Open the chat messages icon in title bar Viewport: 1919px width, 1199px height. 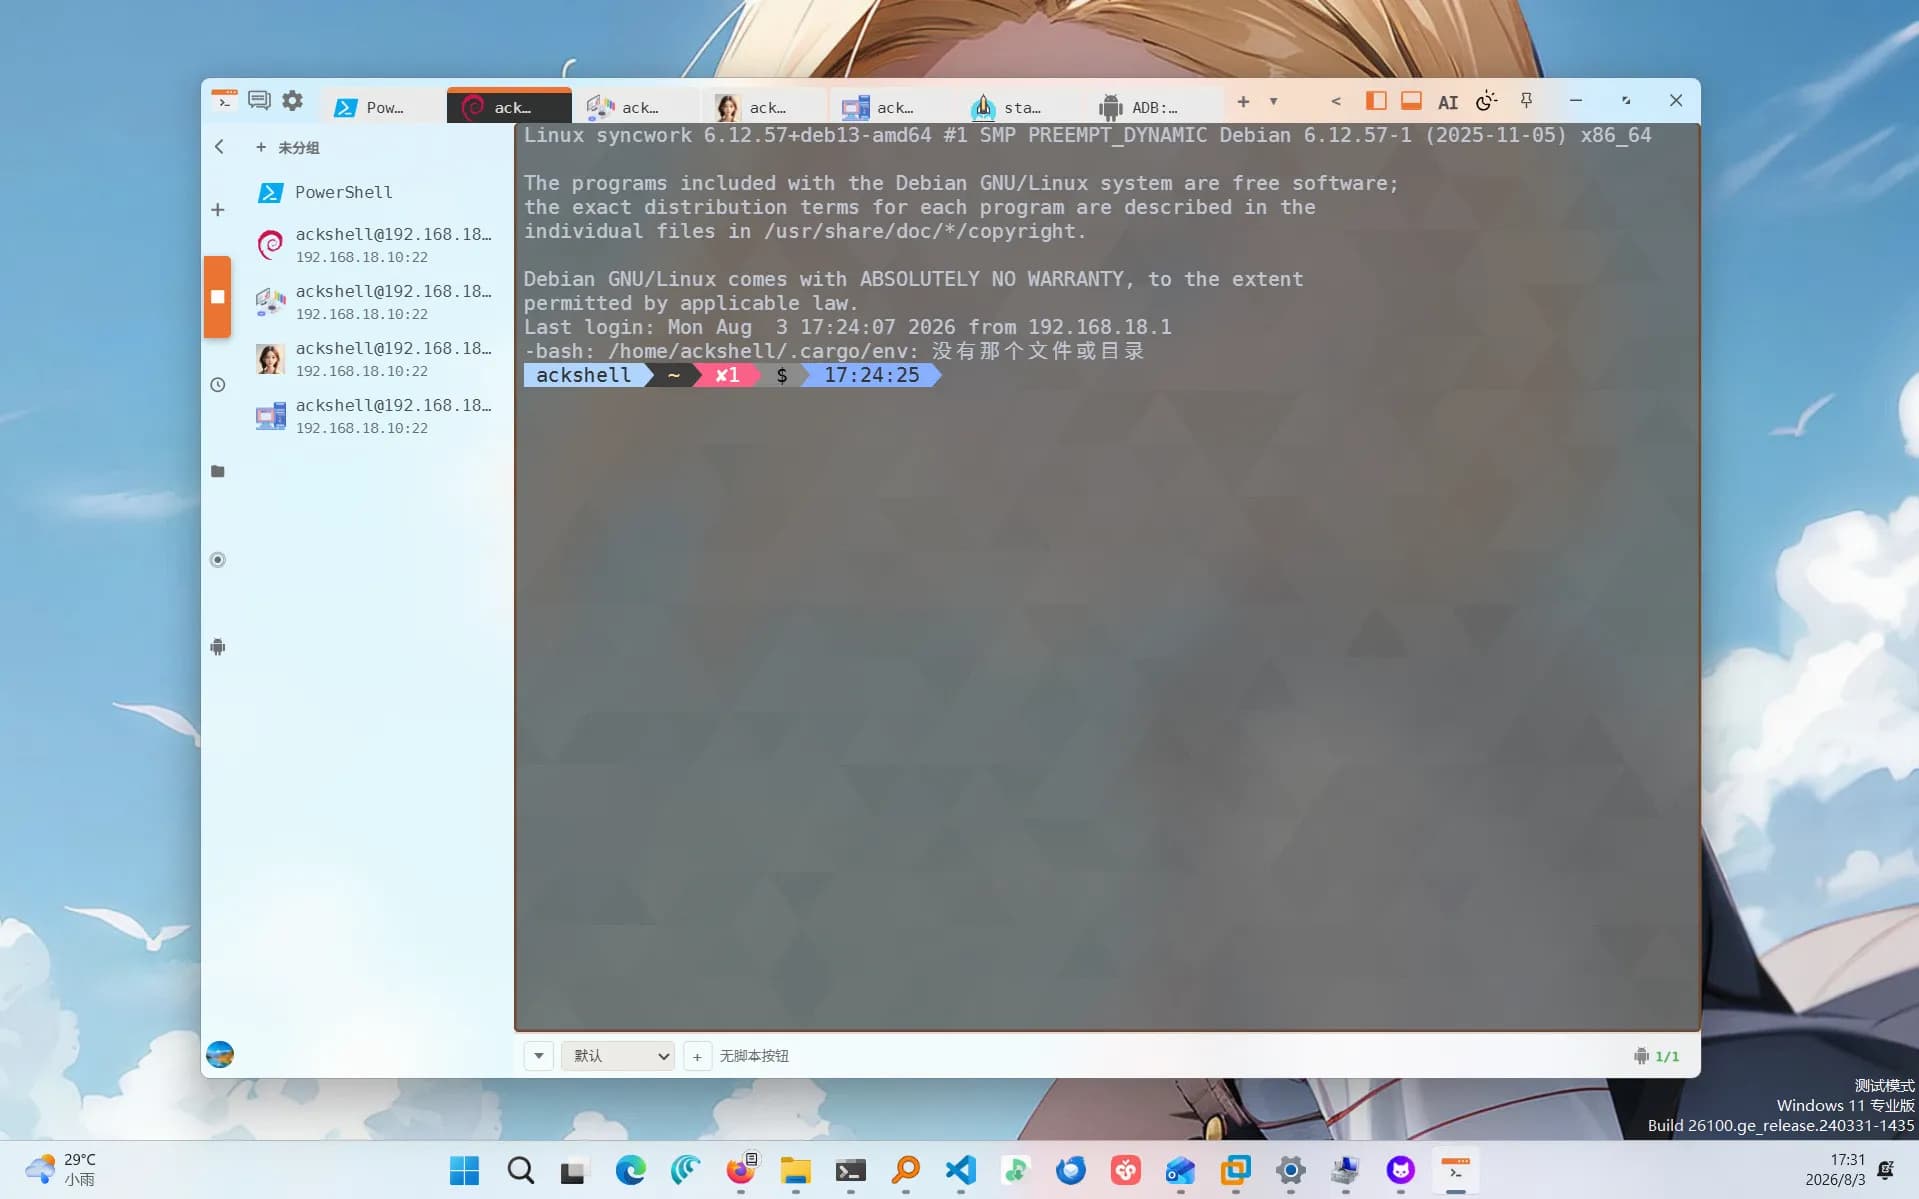259,100
